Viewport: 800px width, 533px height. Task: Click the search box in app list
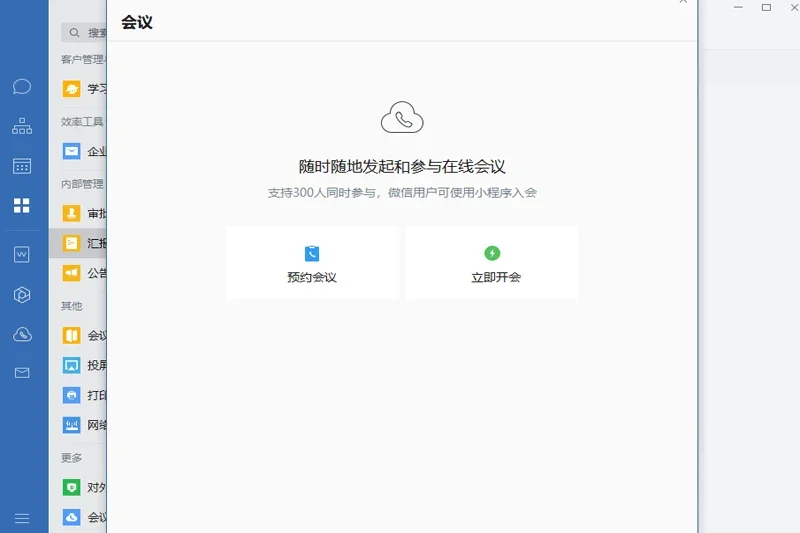coord(84,33)
